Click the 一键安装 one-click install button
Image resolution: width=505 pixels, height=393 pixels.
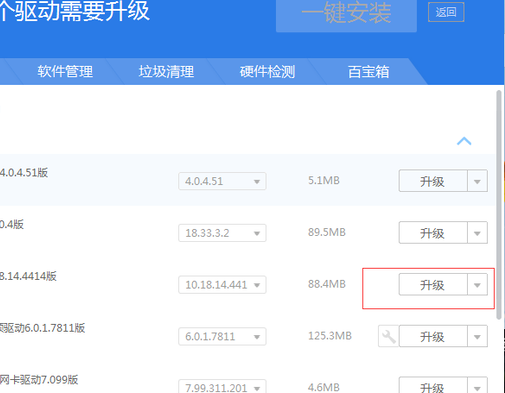pyautogui.click(x=346, y=15)
